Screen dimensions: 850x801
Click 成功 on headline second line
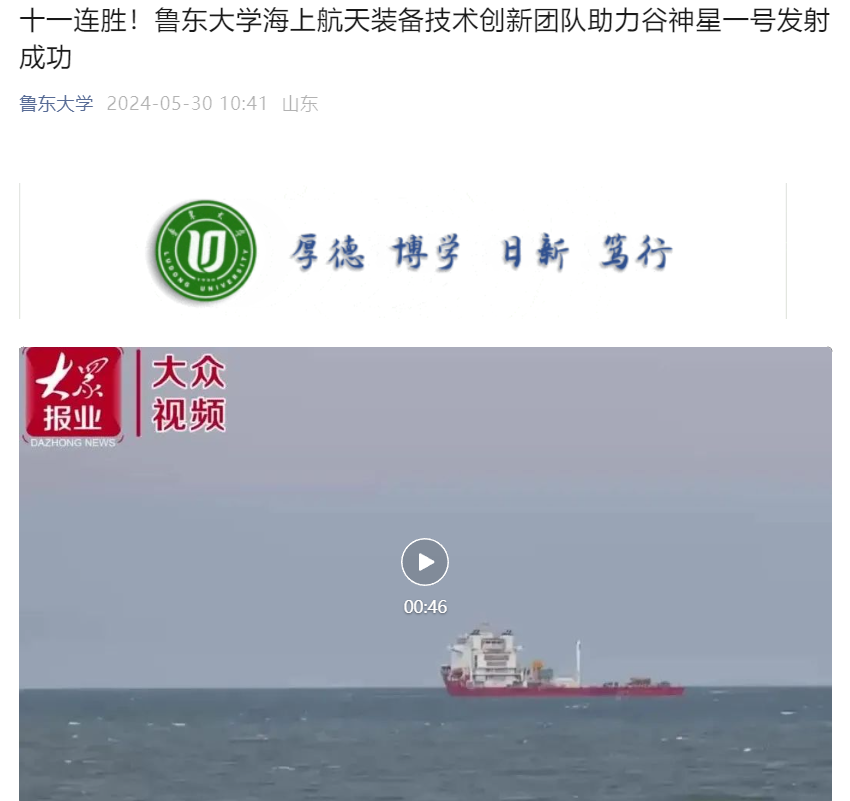click(46, 58)
